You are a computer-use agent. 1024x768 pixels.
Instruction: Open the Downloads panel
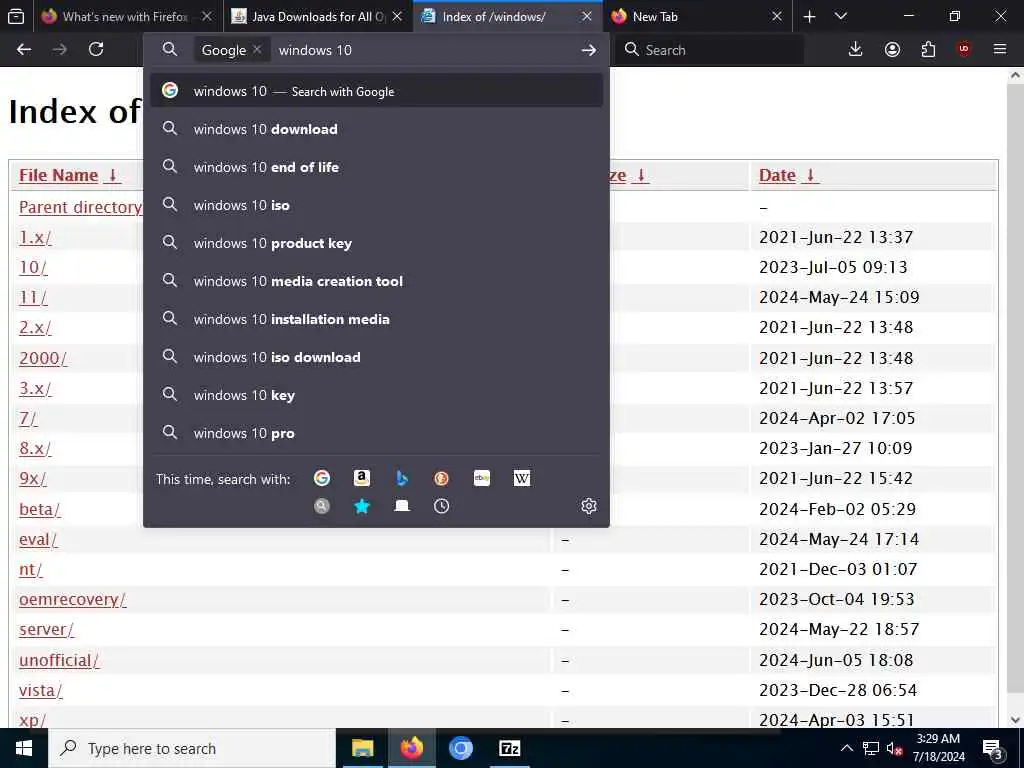(855, 50)
